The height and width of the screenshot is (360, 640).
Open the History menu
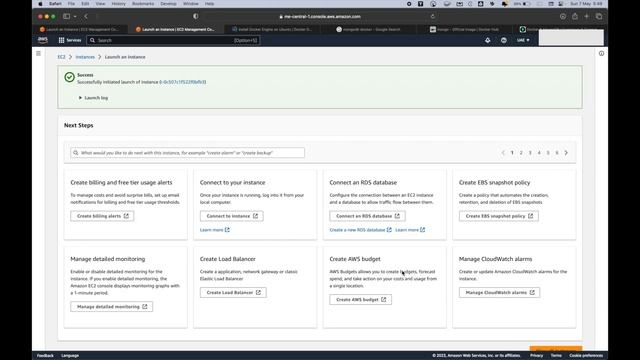[x=118, y=4]
